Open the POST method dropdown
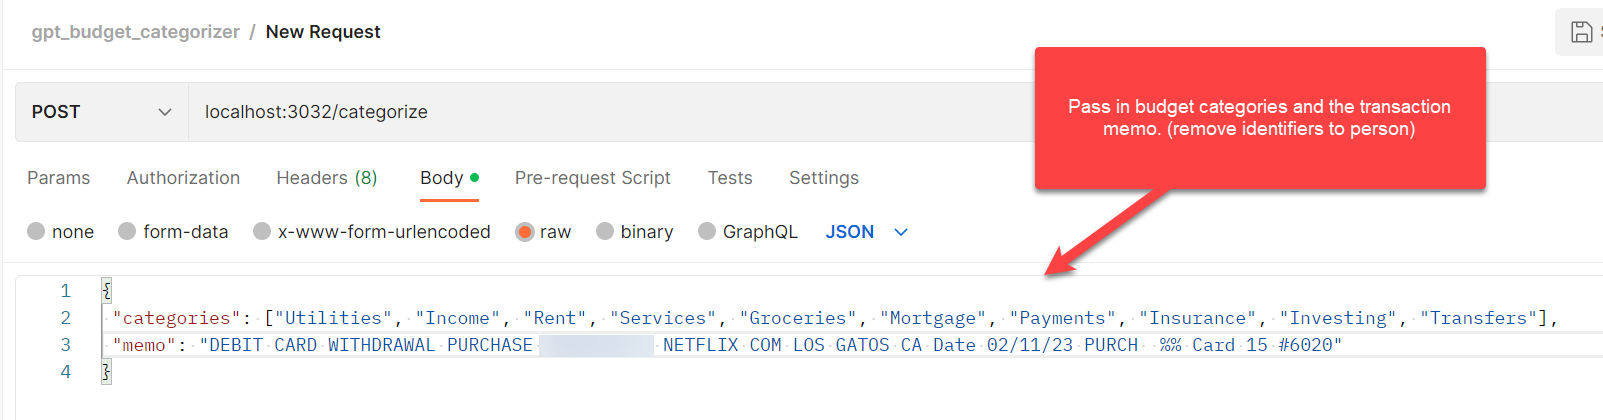 (101, 112)
